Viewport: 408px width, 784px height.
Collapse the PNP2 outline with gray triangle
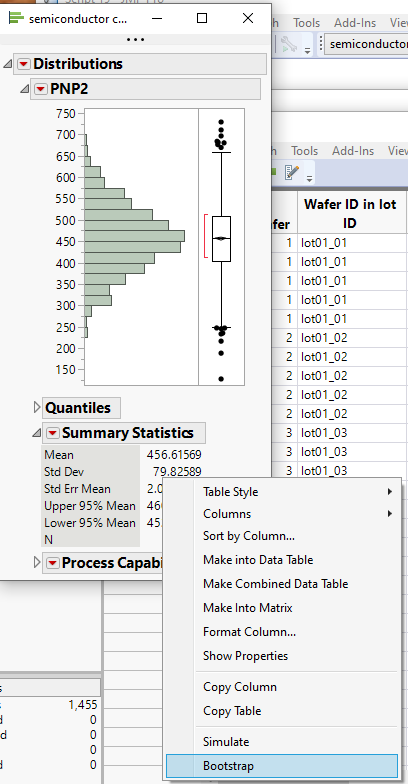(x=24, y=89)
